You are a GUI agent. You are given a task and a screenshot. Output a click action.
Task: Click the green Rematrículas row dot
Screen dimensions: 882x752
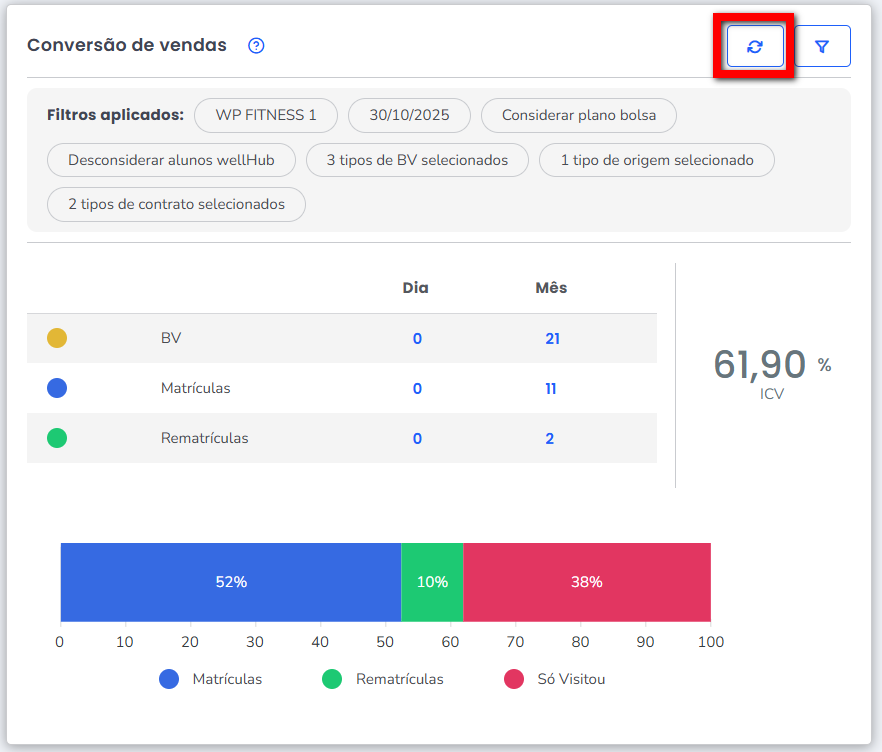point(57,438)
